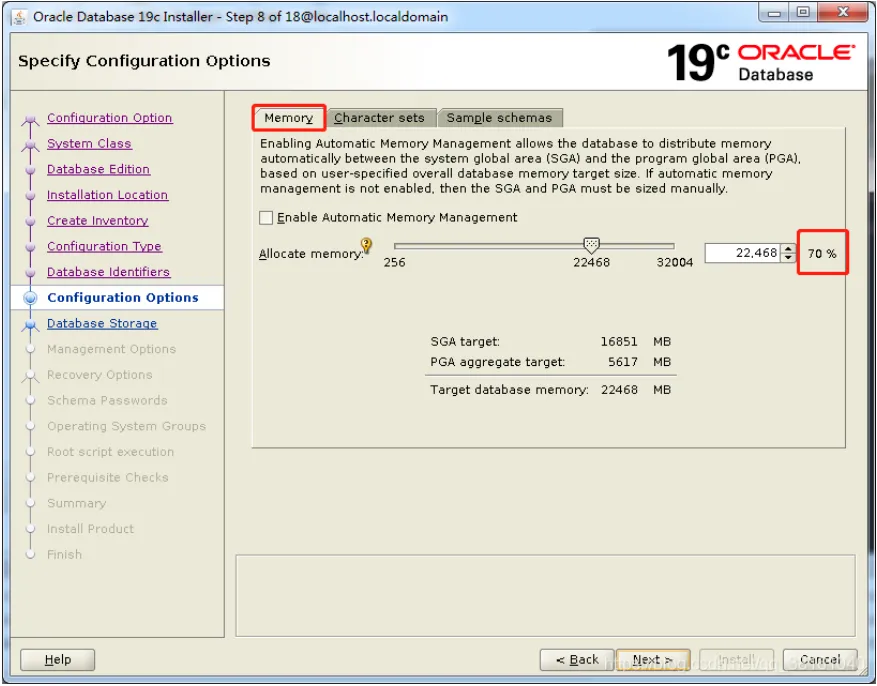The image size is (877, 686).
Task: Click the disabled Management Options step
Action: tap(111, 349)
